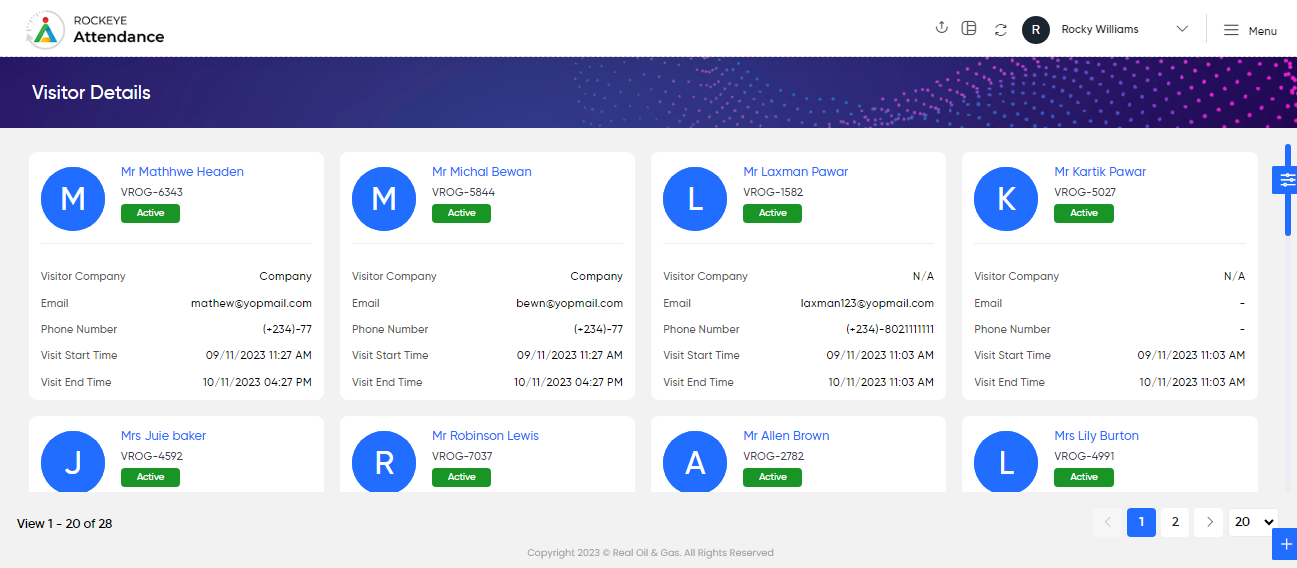Image resolution: width=1297 pixels, height=568 pixels.
Task: Click Active badge on Lily Burton card
Action: point(1083,477)
